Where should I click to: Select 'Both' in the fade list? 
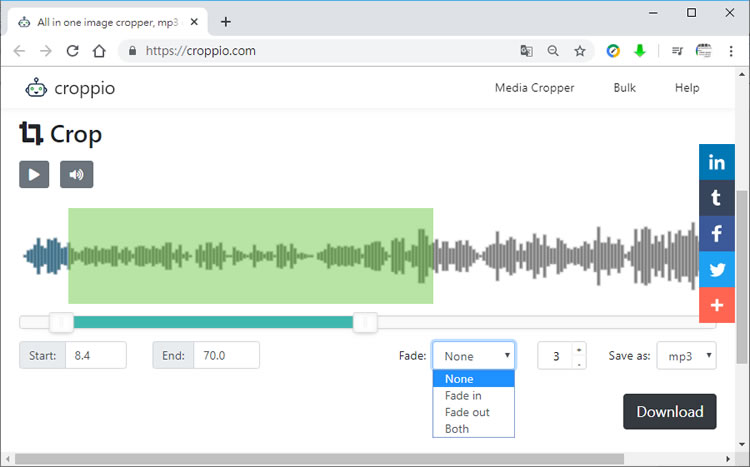pyautogui.click(x=457, y=429)
